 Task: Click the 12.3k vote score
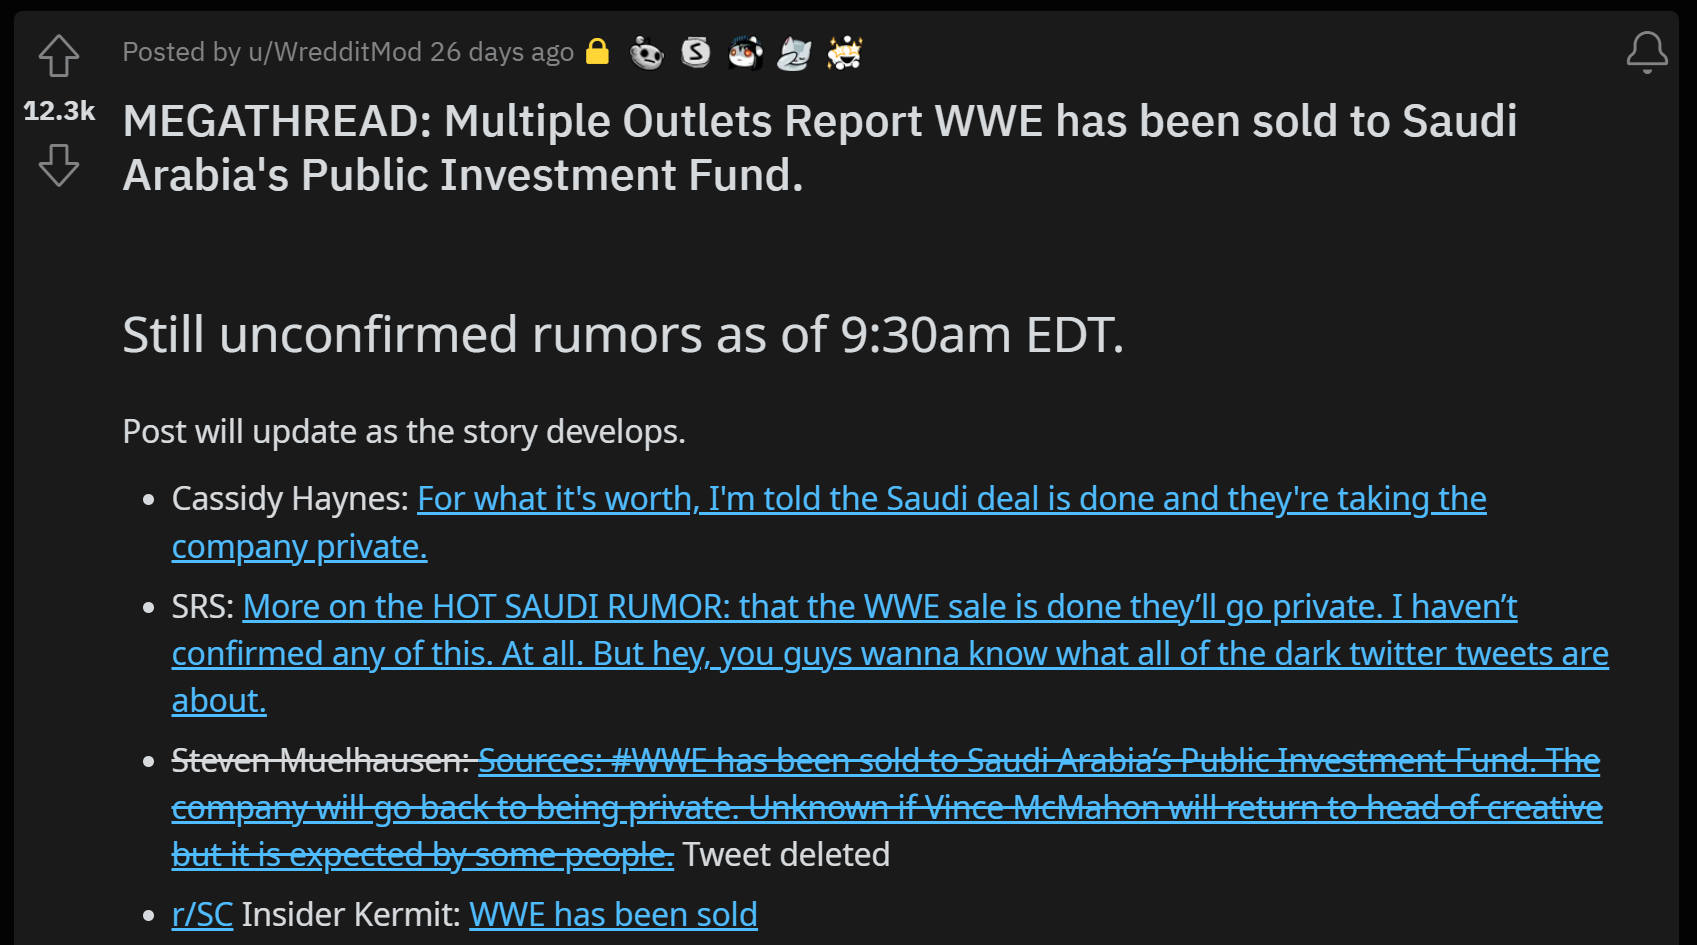point(59,111)
